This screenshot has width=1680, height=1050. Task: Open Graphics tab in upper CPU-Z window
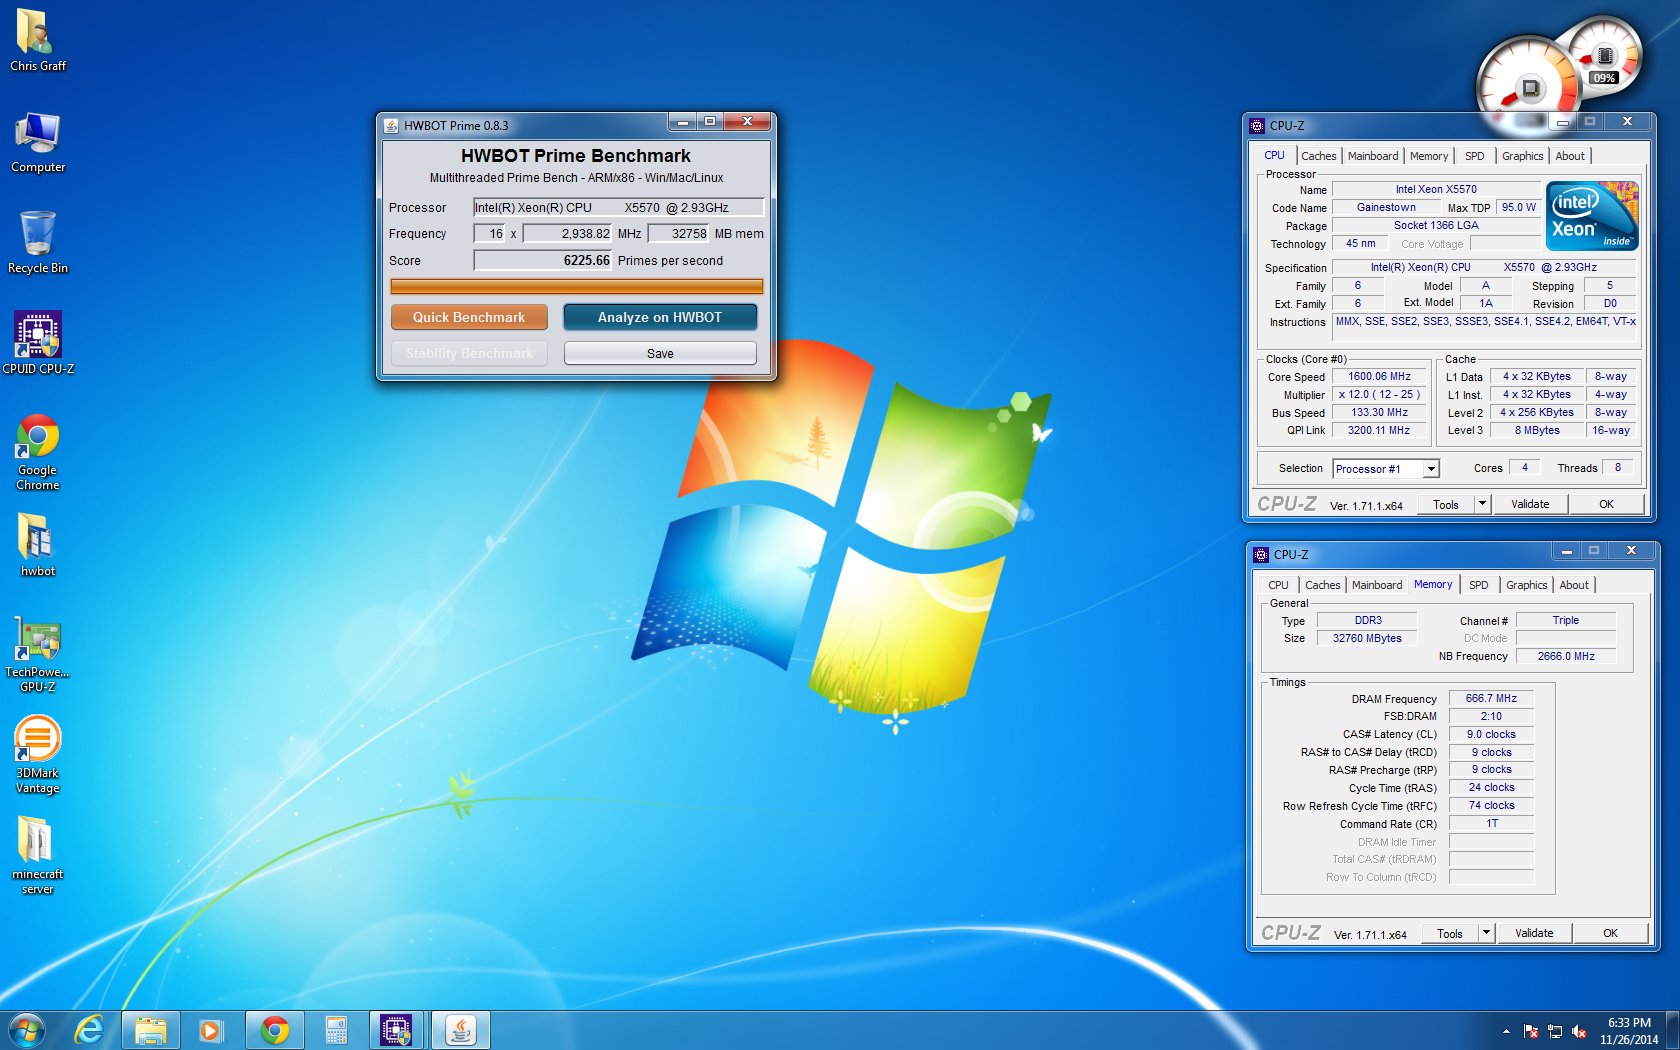(x=1522, y=156)
